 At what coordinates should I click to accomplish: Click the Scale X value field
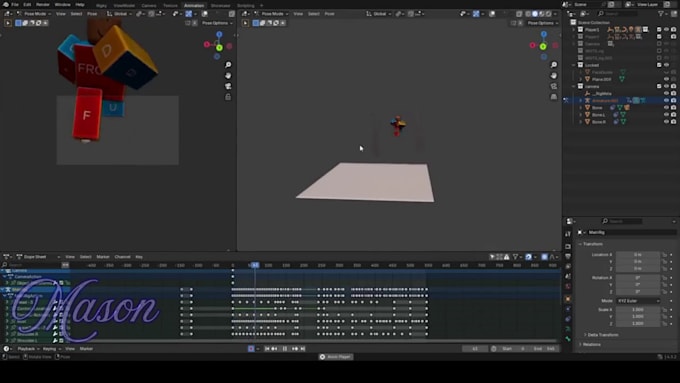[x=638, y=310]
